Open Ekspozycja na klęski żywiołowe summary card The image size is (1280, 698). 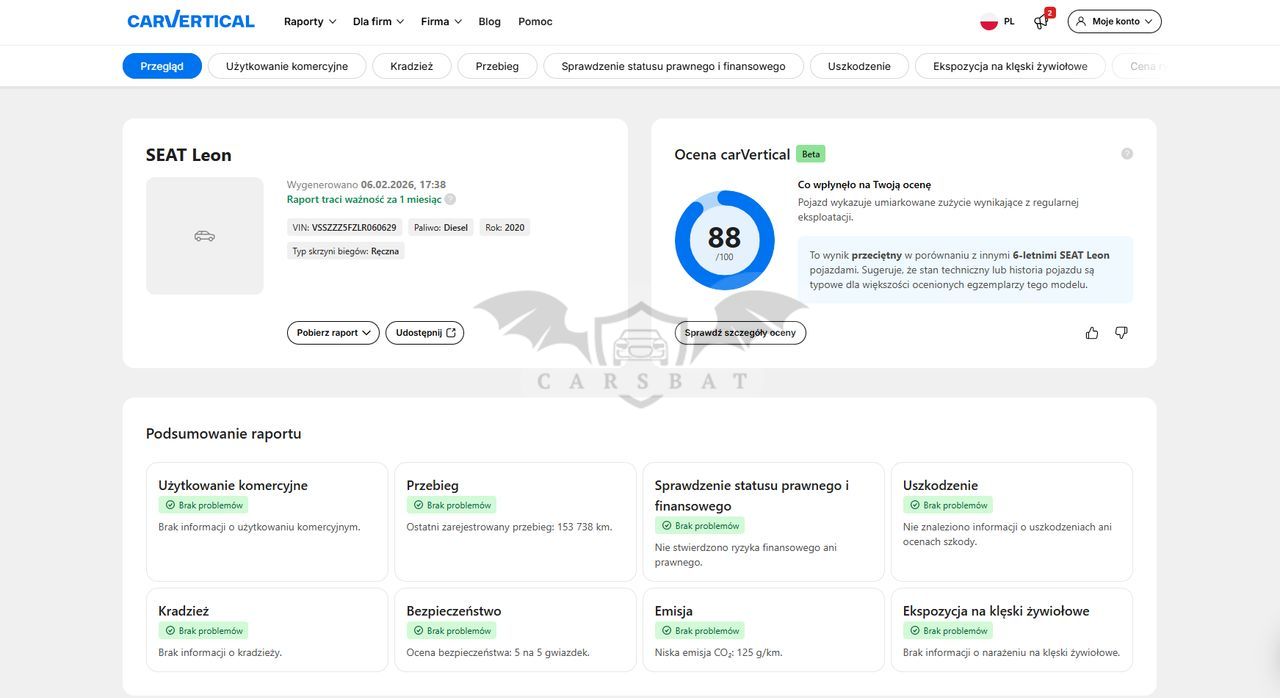coord(1012,630)
